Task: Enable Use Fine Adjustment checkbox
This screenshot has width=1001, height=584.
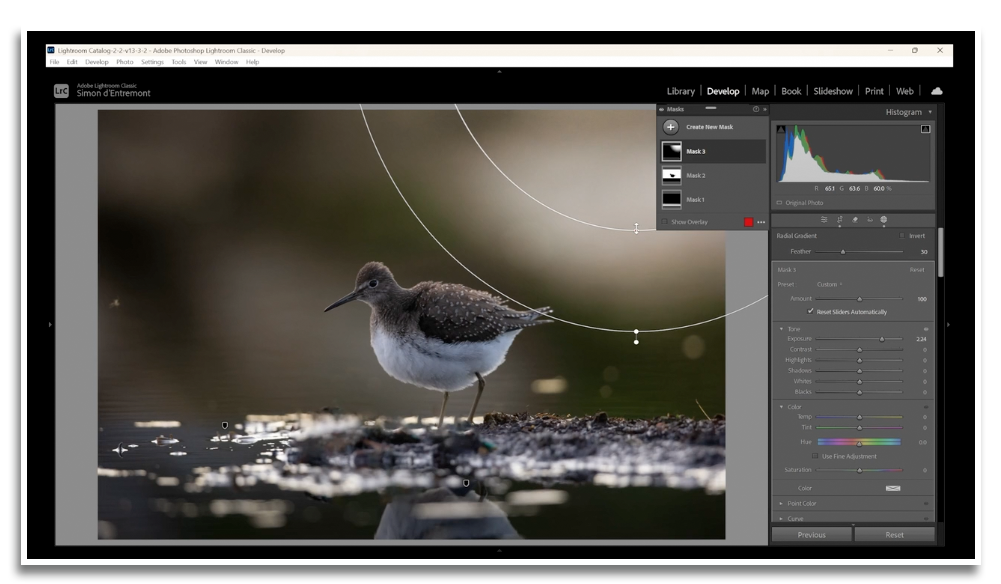Action: click(815, 456)
